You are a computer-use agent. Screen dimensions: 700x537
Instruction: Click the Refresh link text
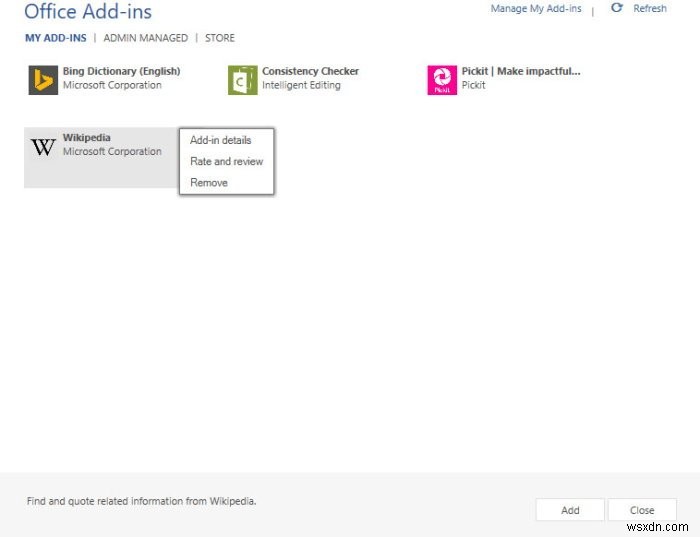point(650,8)
